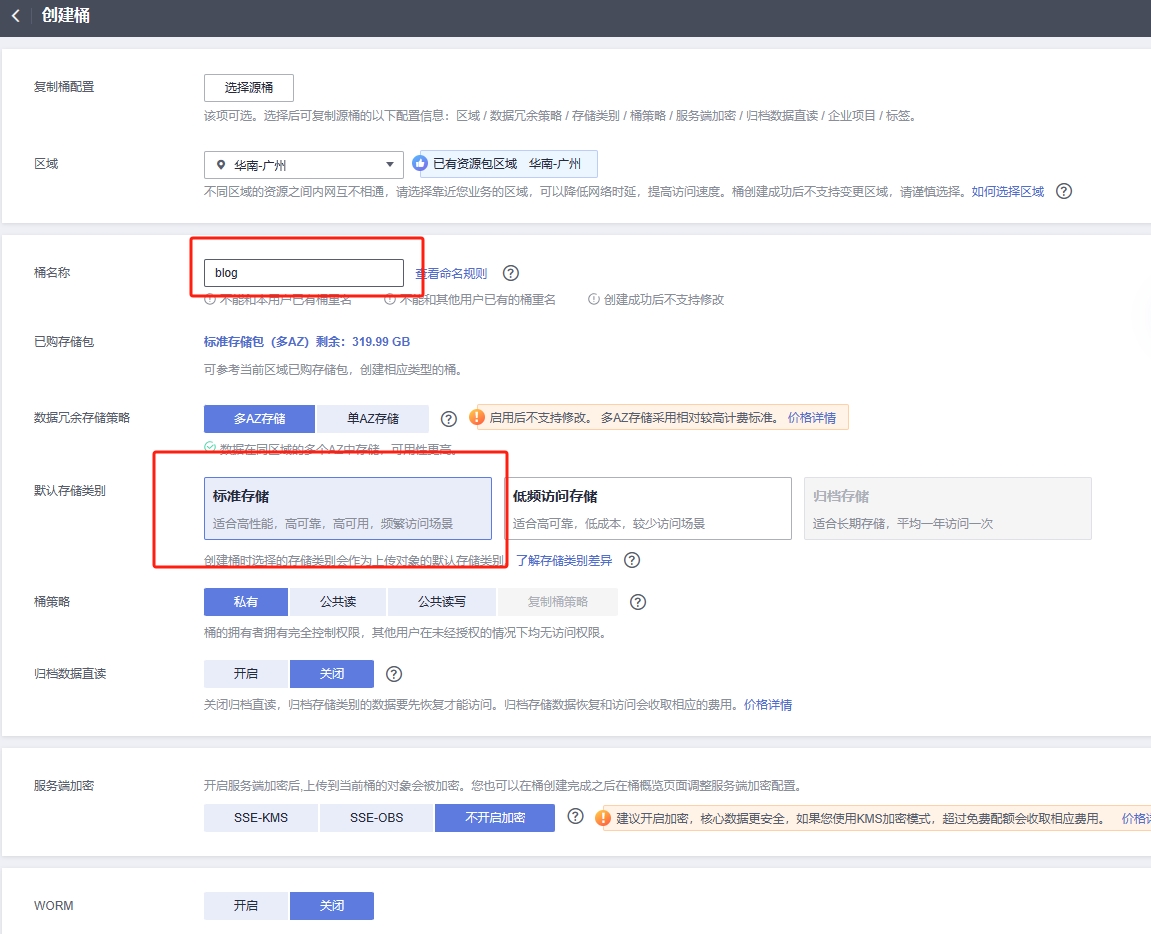Click help icon next to 如何选择区域
The width and height of the screenshot is (1151, 934).
1064,191
